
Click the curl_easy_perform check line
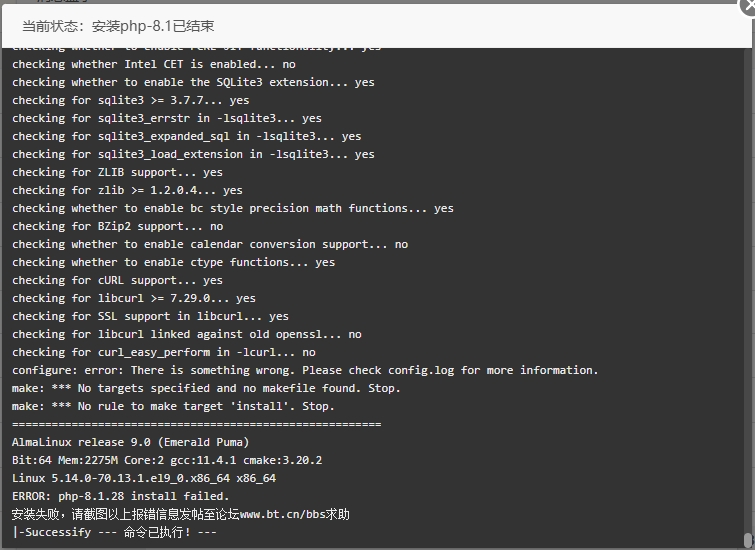(x=164, y=353)
